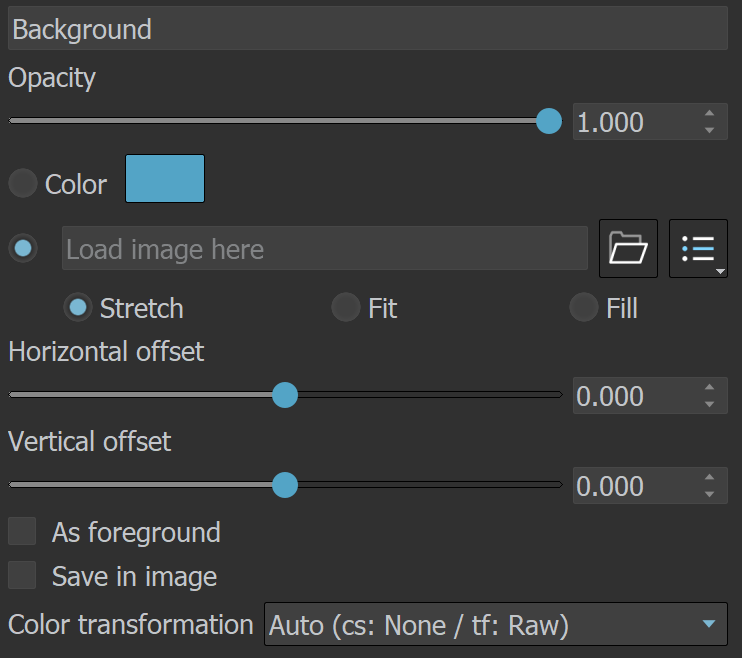Enable the Save in image checkbox

pyautogui.click(x=22, y=575)
